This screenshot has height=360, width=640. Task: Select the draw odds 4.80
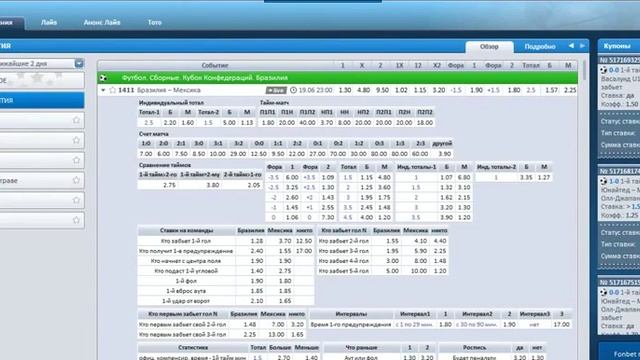click(363, 90)
